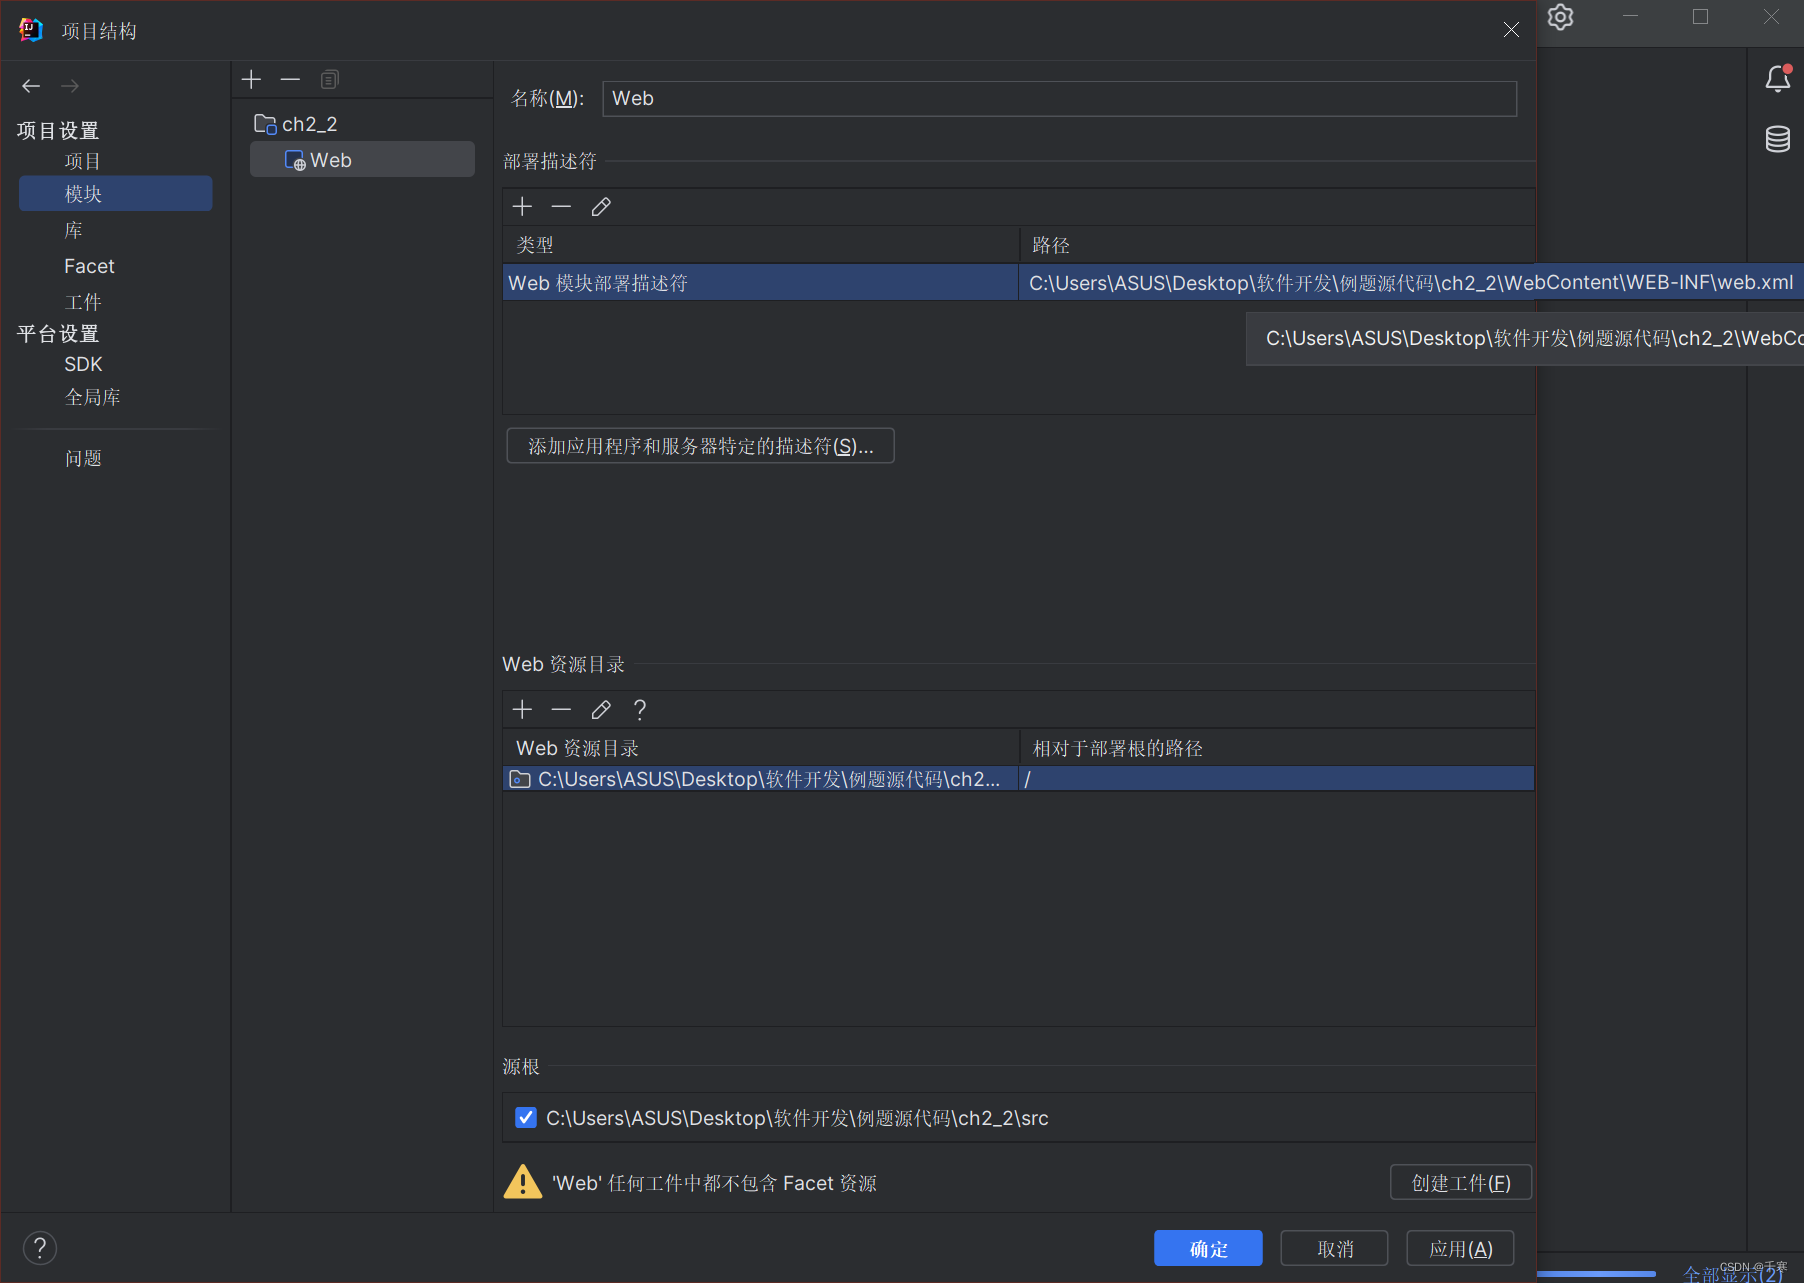Click the IntelliJ IDEA logo in title bar

pos(31,30)
